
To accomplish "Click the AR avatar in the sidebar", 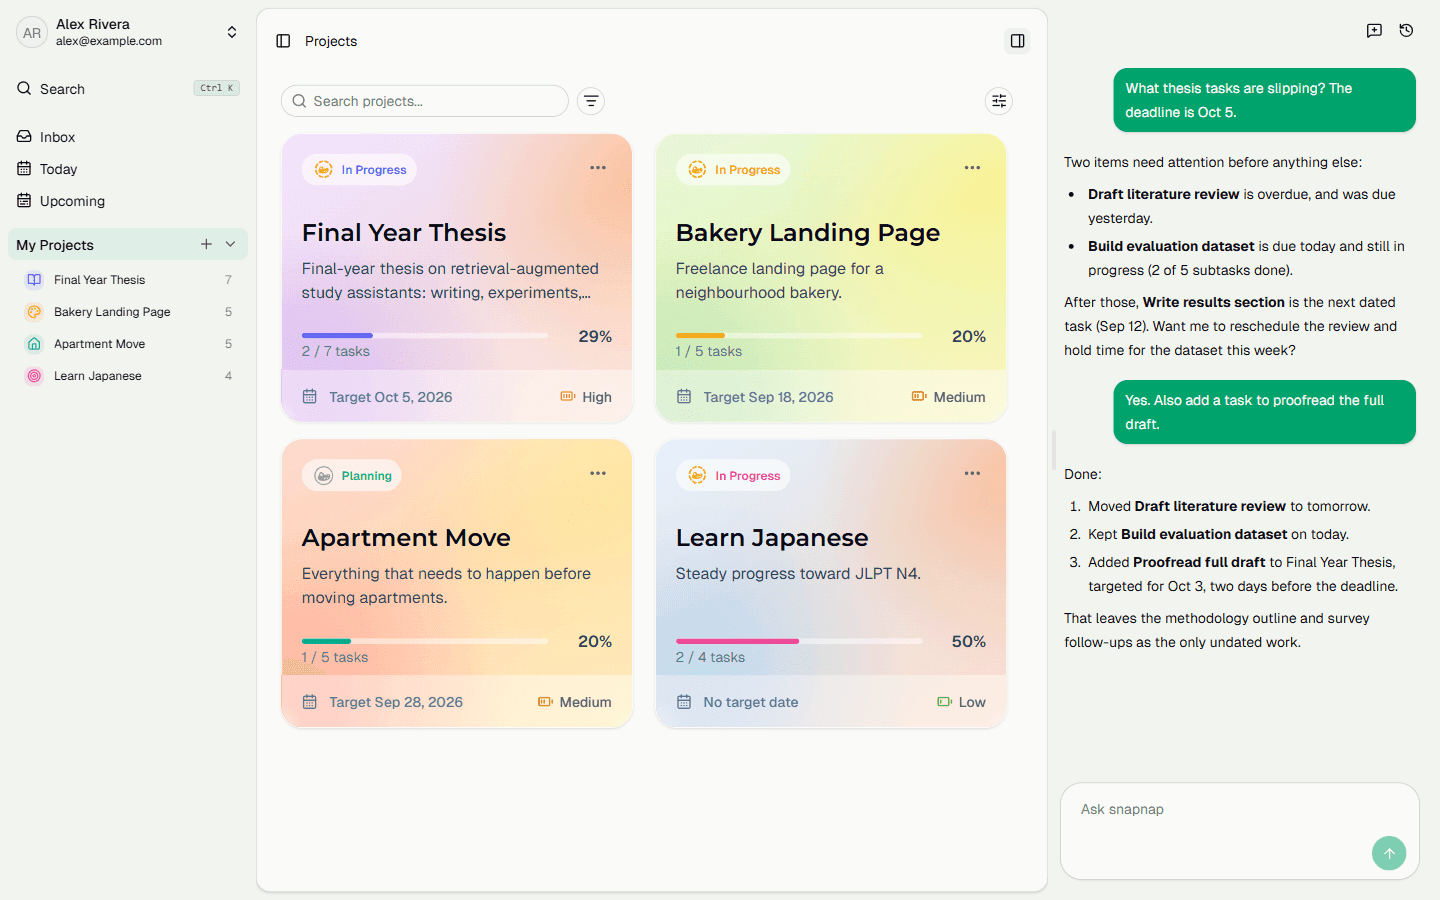I will (32, 33).
